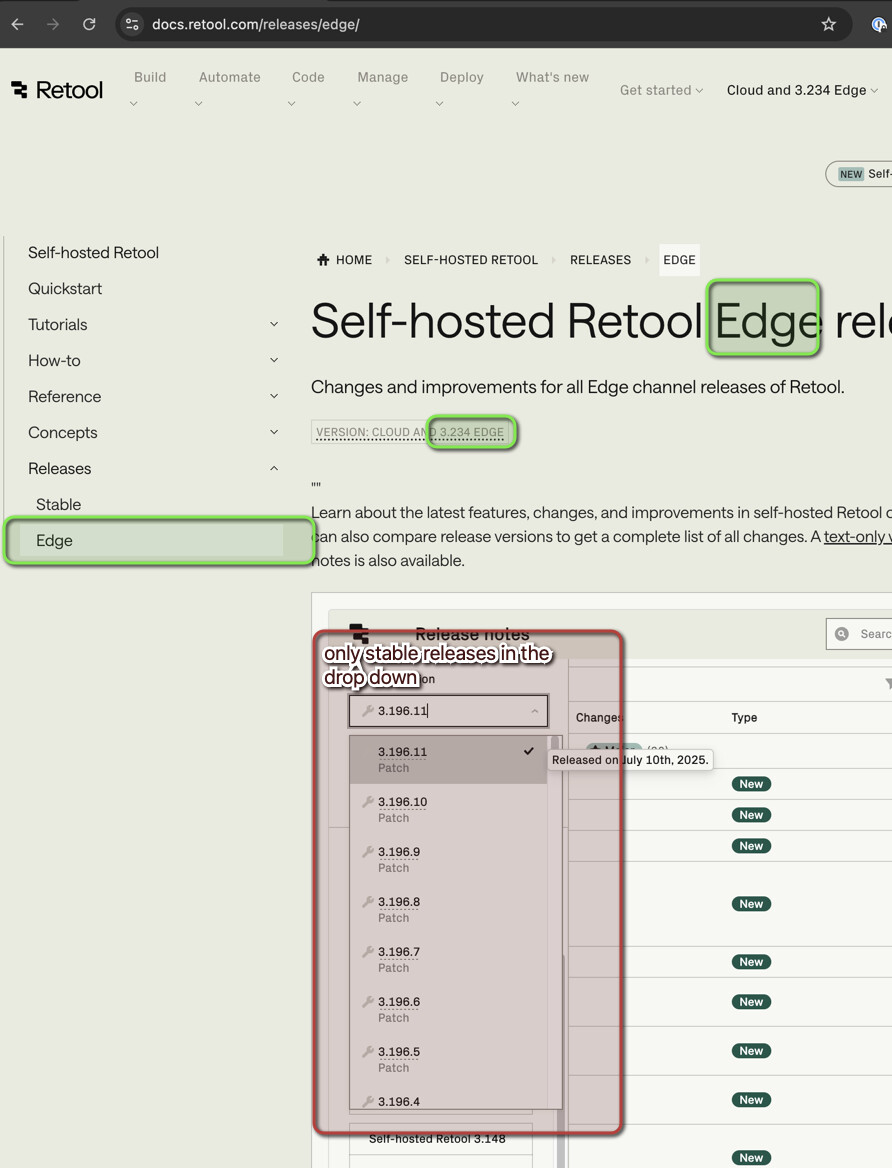Click the search magnifier icon in release notes
The width and height of the screenshot is (892, 1168).
[x=842, y=634]
